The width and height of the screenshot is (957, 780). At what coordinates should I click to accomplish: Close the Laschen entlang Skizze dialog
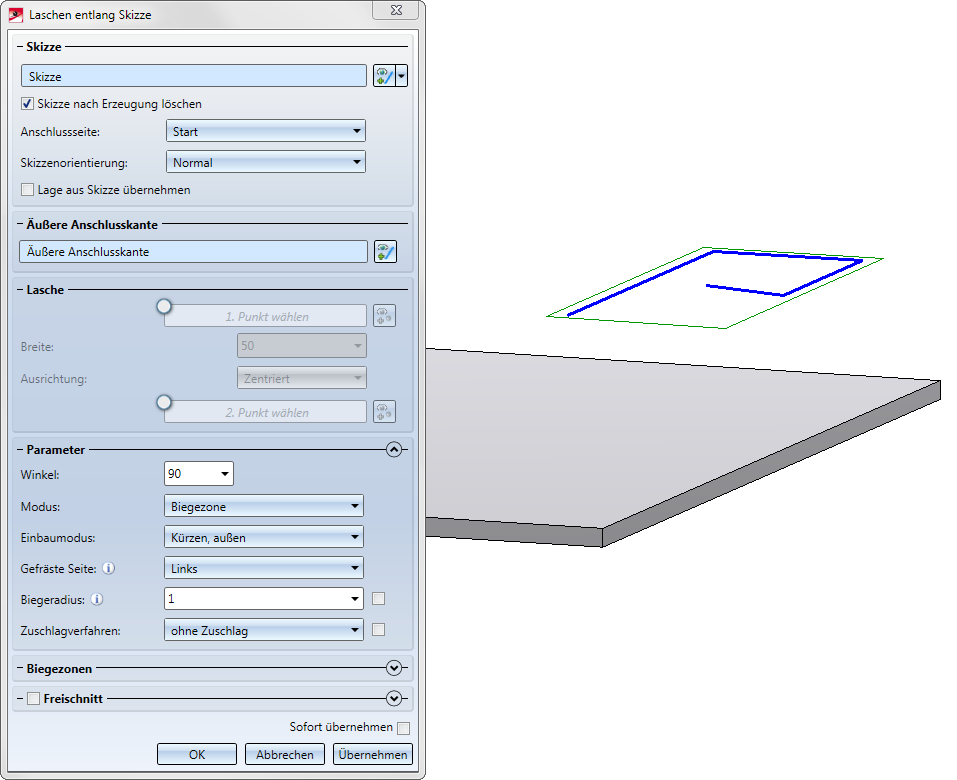pyautogui.click(x=395, y=10)
